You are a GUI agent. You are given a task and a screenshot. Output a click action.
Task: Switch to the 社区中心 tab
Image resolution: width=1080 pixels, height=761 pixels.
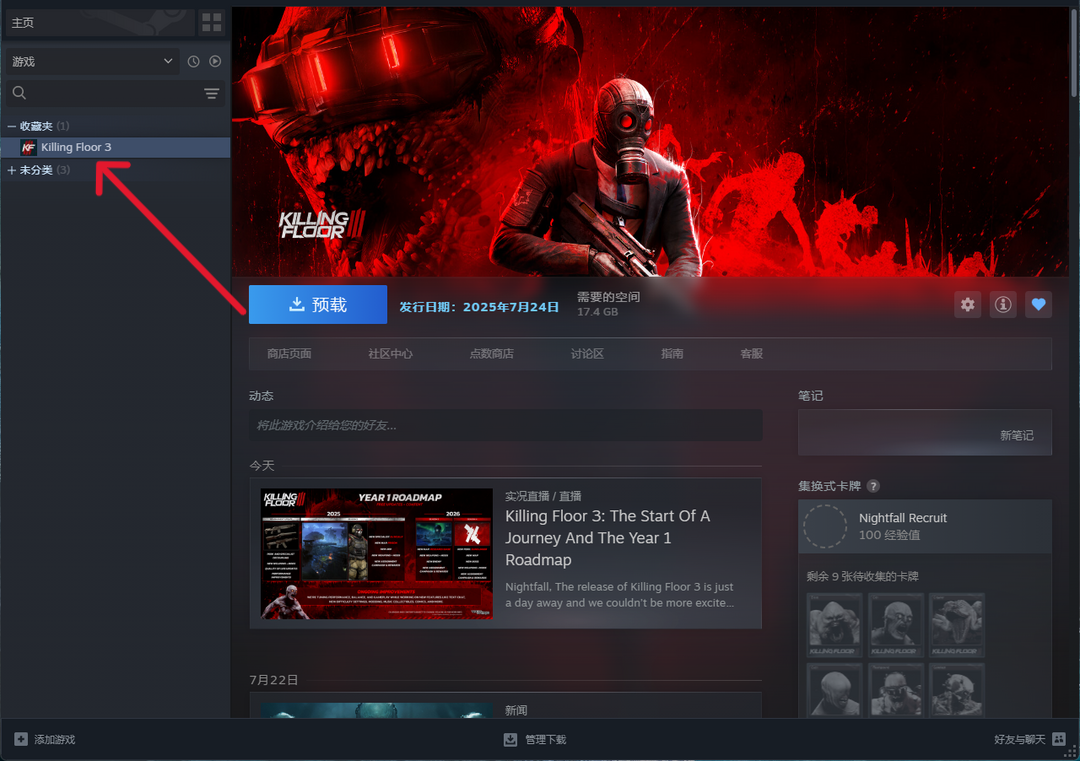point(390,354)
